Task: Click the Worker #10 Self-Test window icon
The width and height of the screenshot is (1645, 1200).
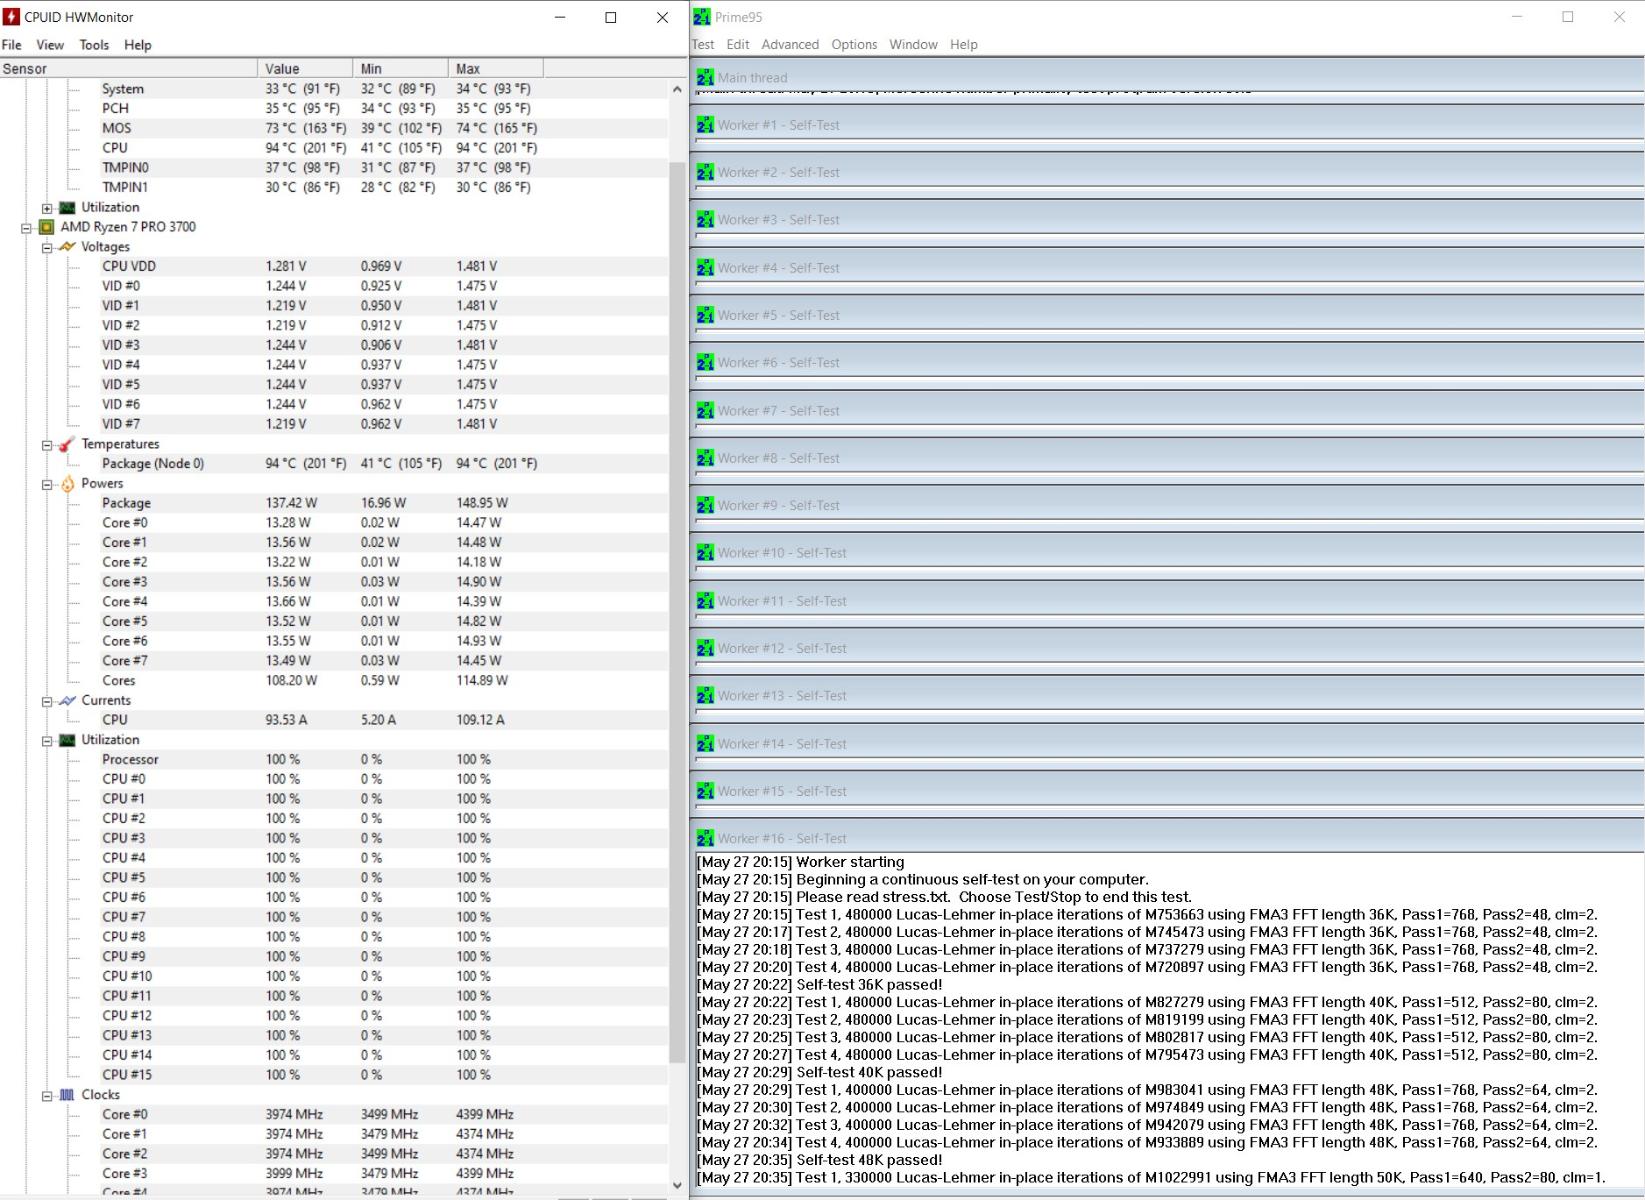Action: [x=705, y=552]
